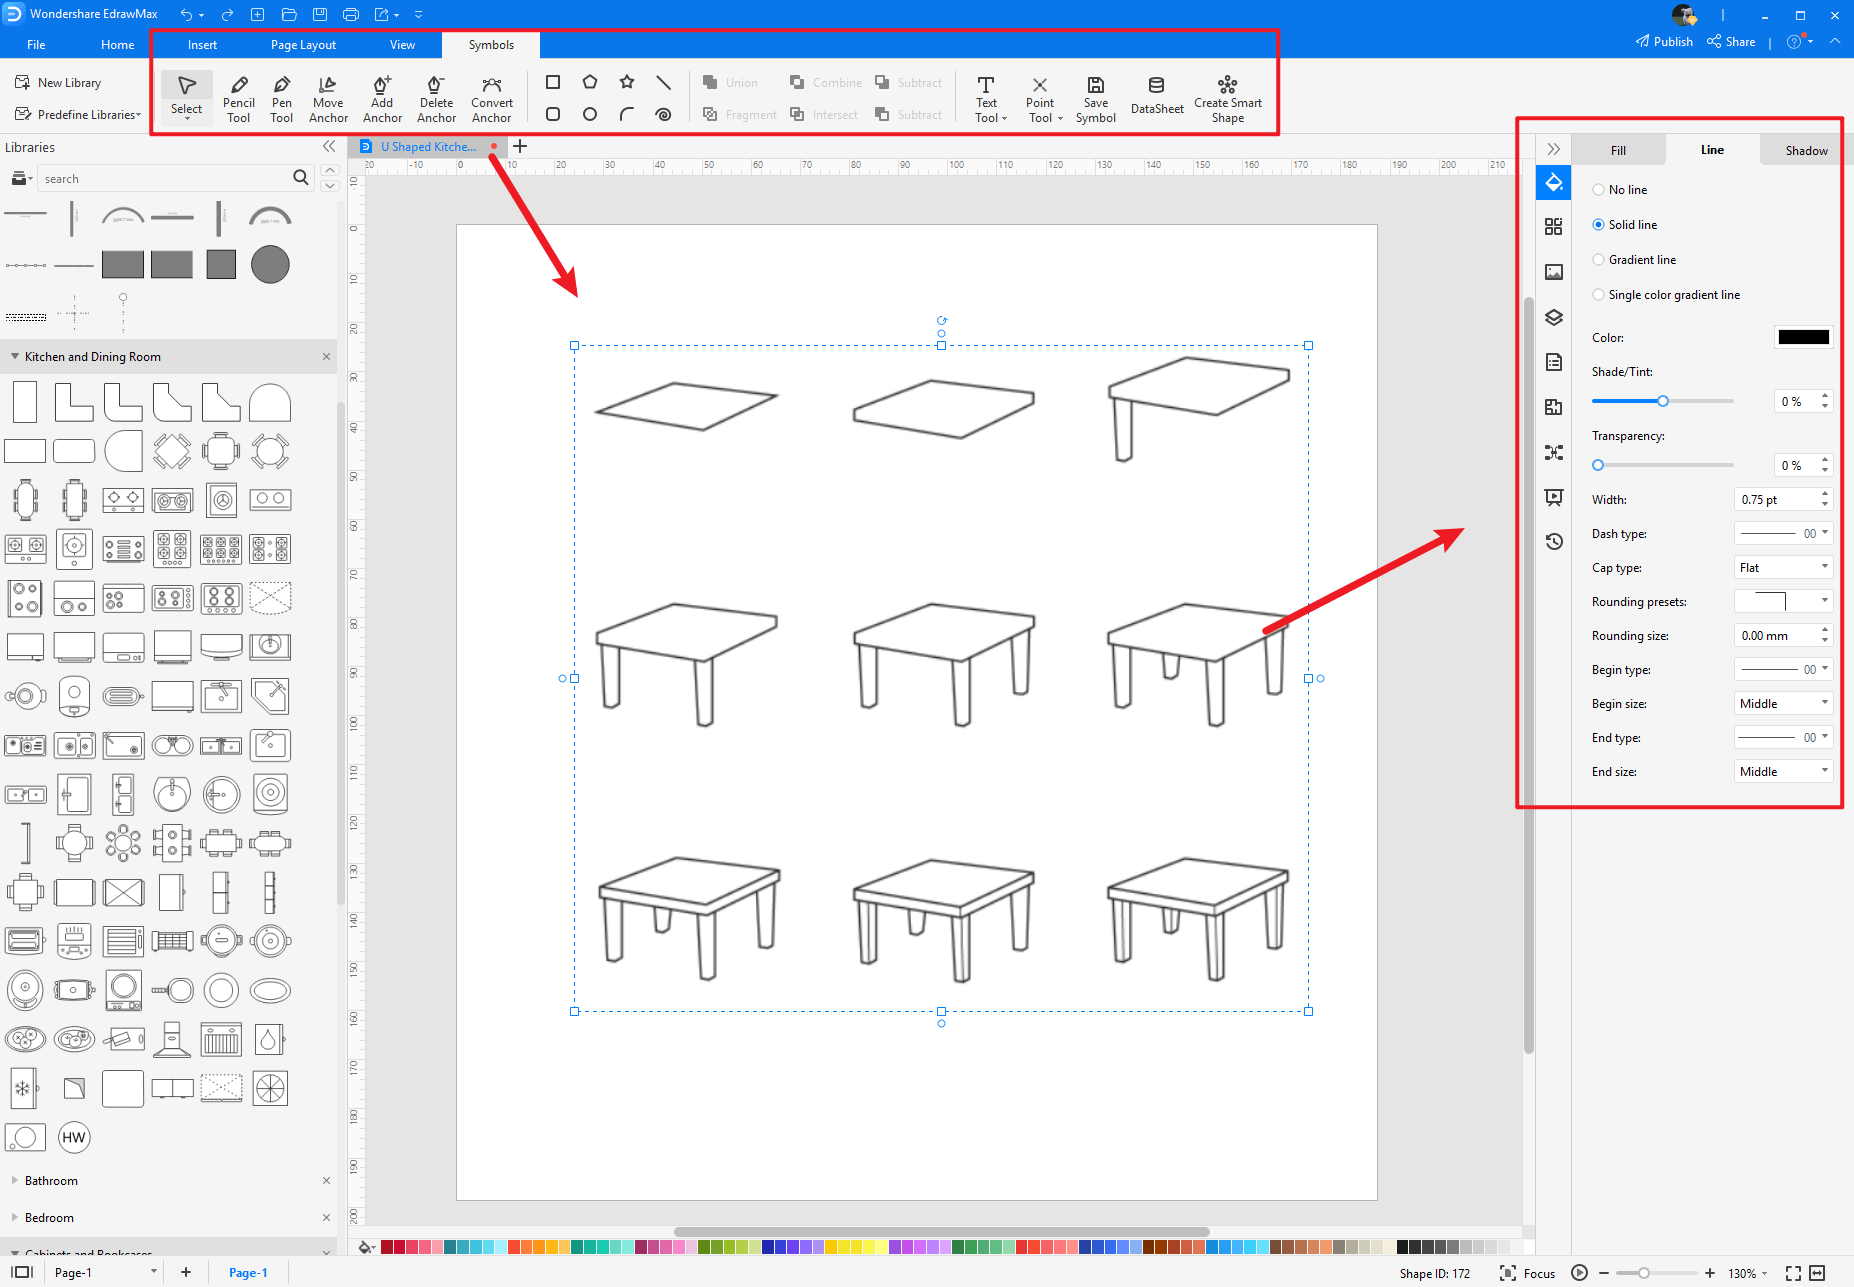Activate the Convert Anchor tool
Screen dimensions: 1854x1287
[491, 96]
